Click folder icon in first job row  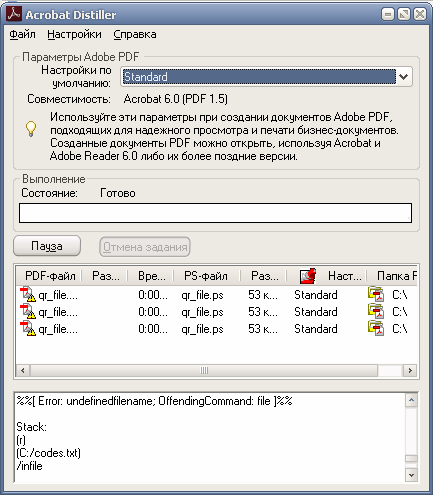[376, 294]
